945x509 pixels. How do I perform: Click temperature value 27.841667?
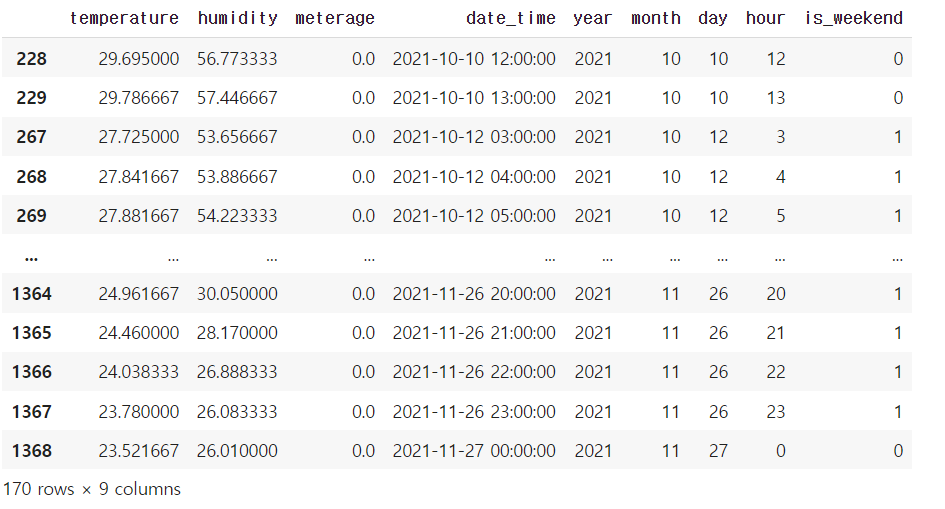[x=139, y=177]
